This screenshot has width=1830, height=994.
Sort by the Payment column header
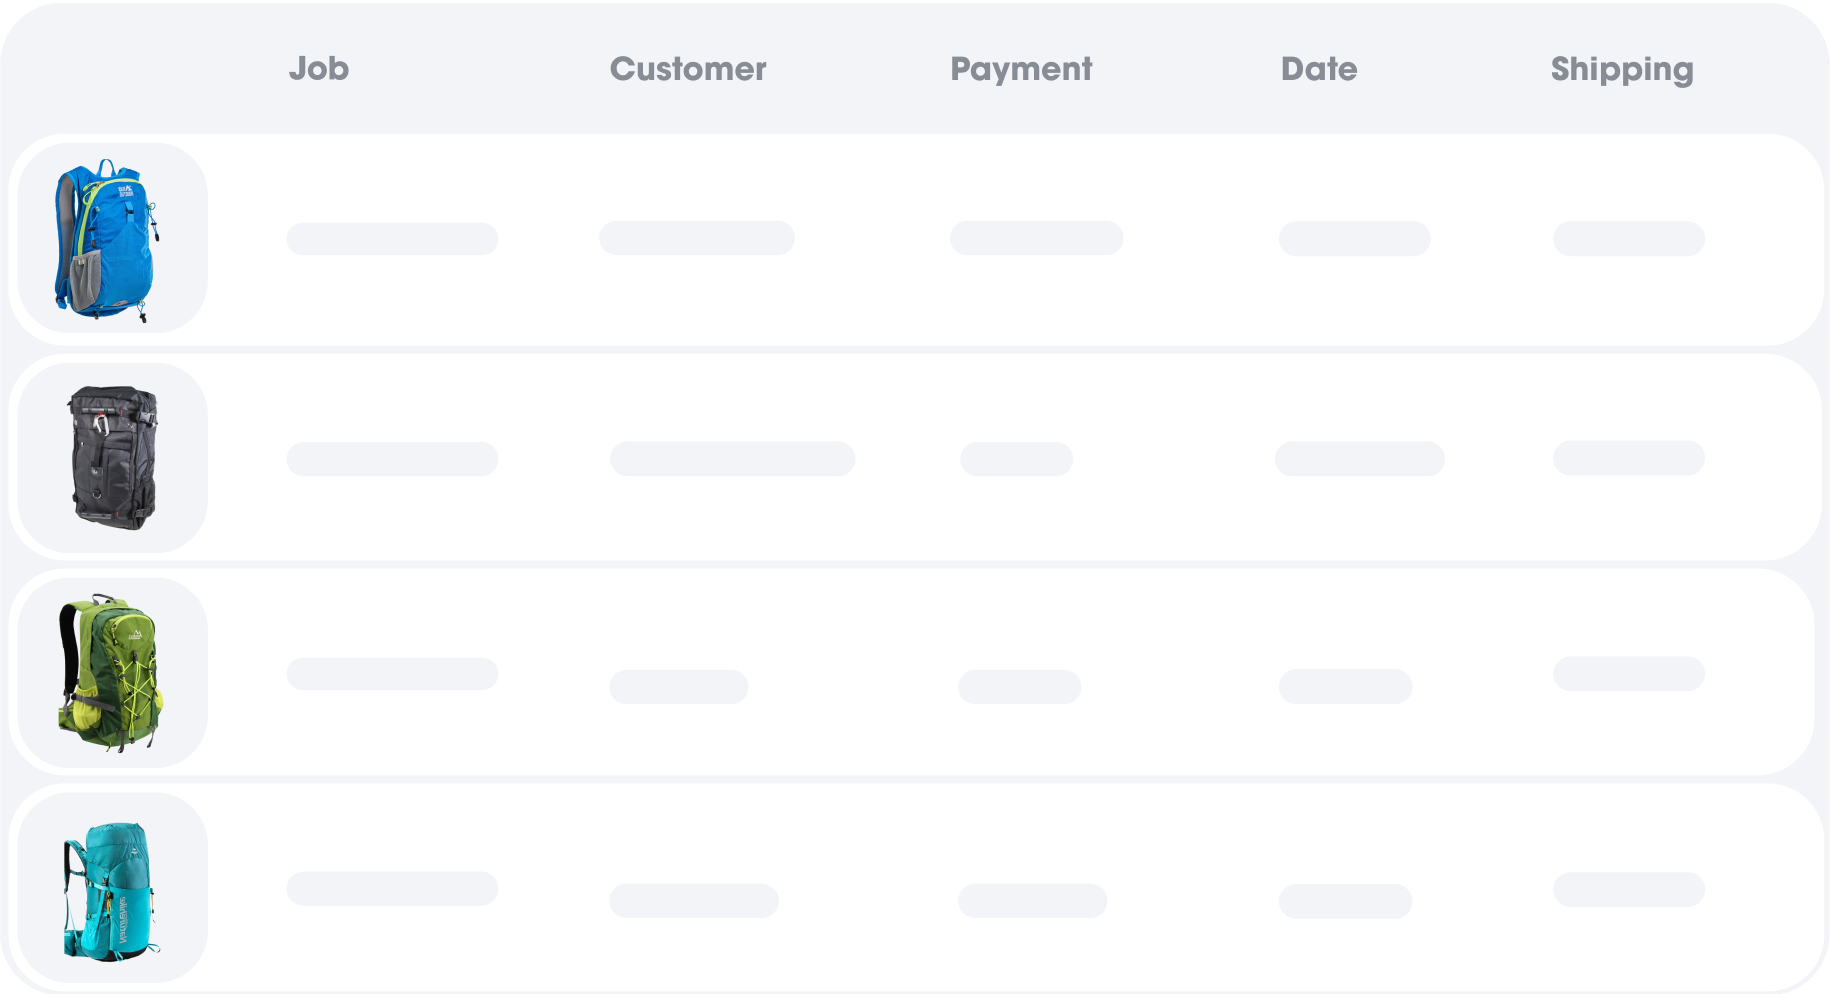[x=1021, y=69]
